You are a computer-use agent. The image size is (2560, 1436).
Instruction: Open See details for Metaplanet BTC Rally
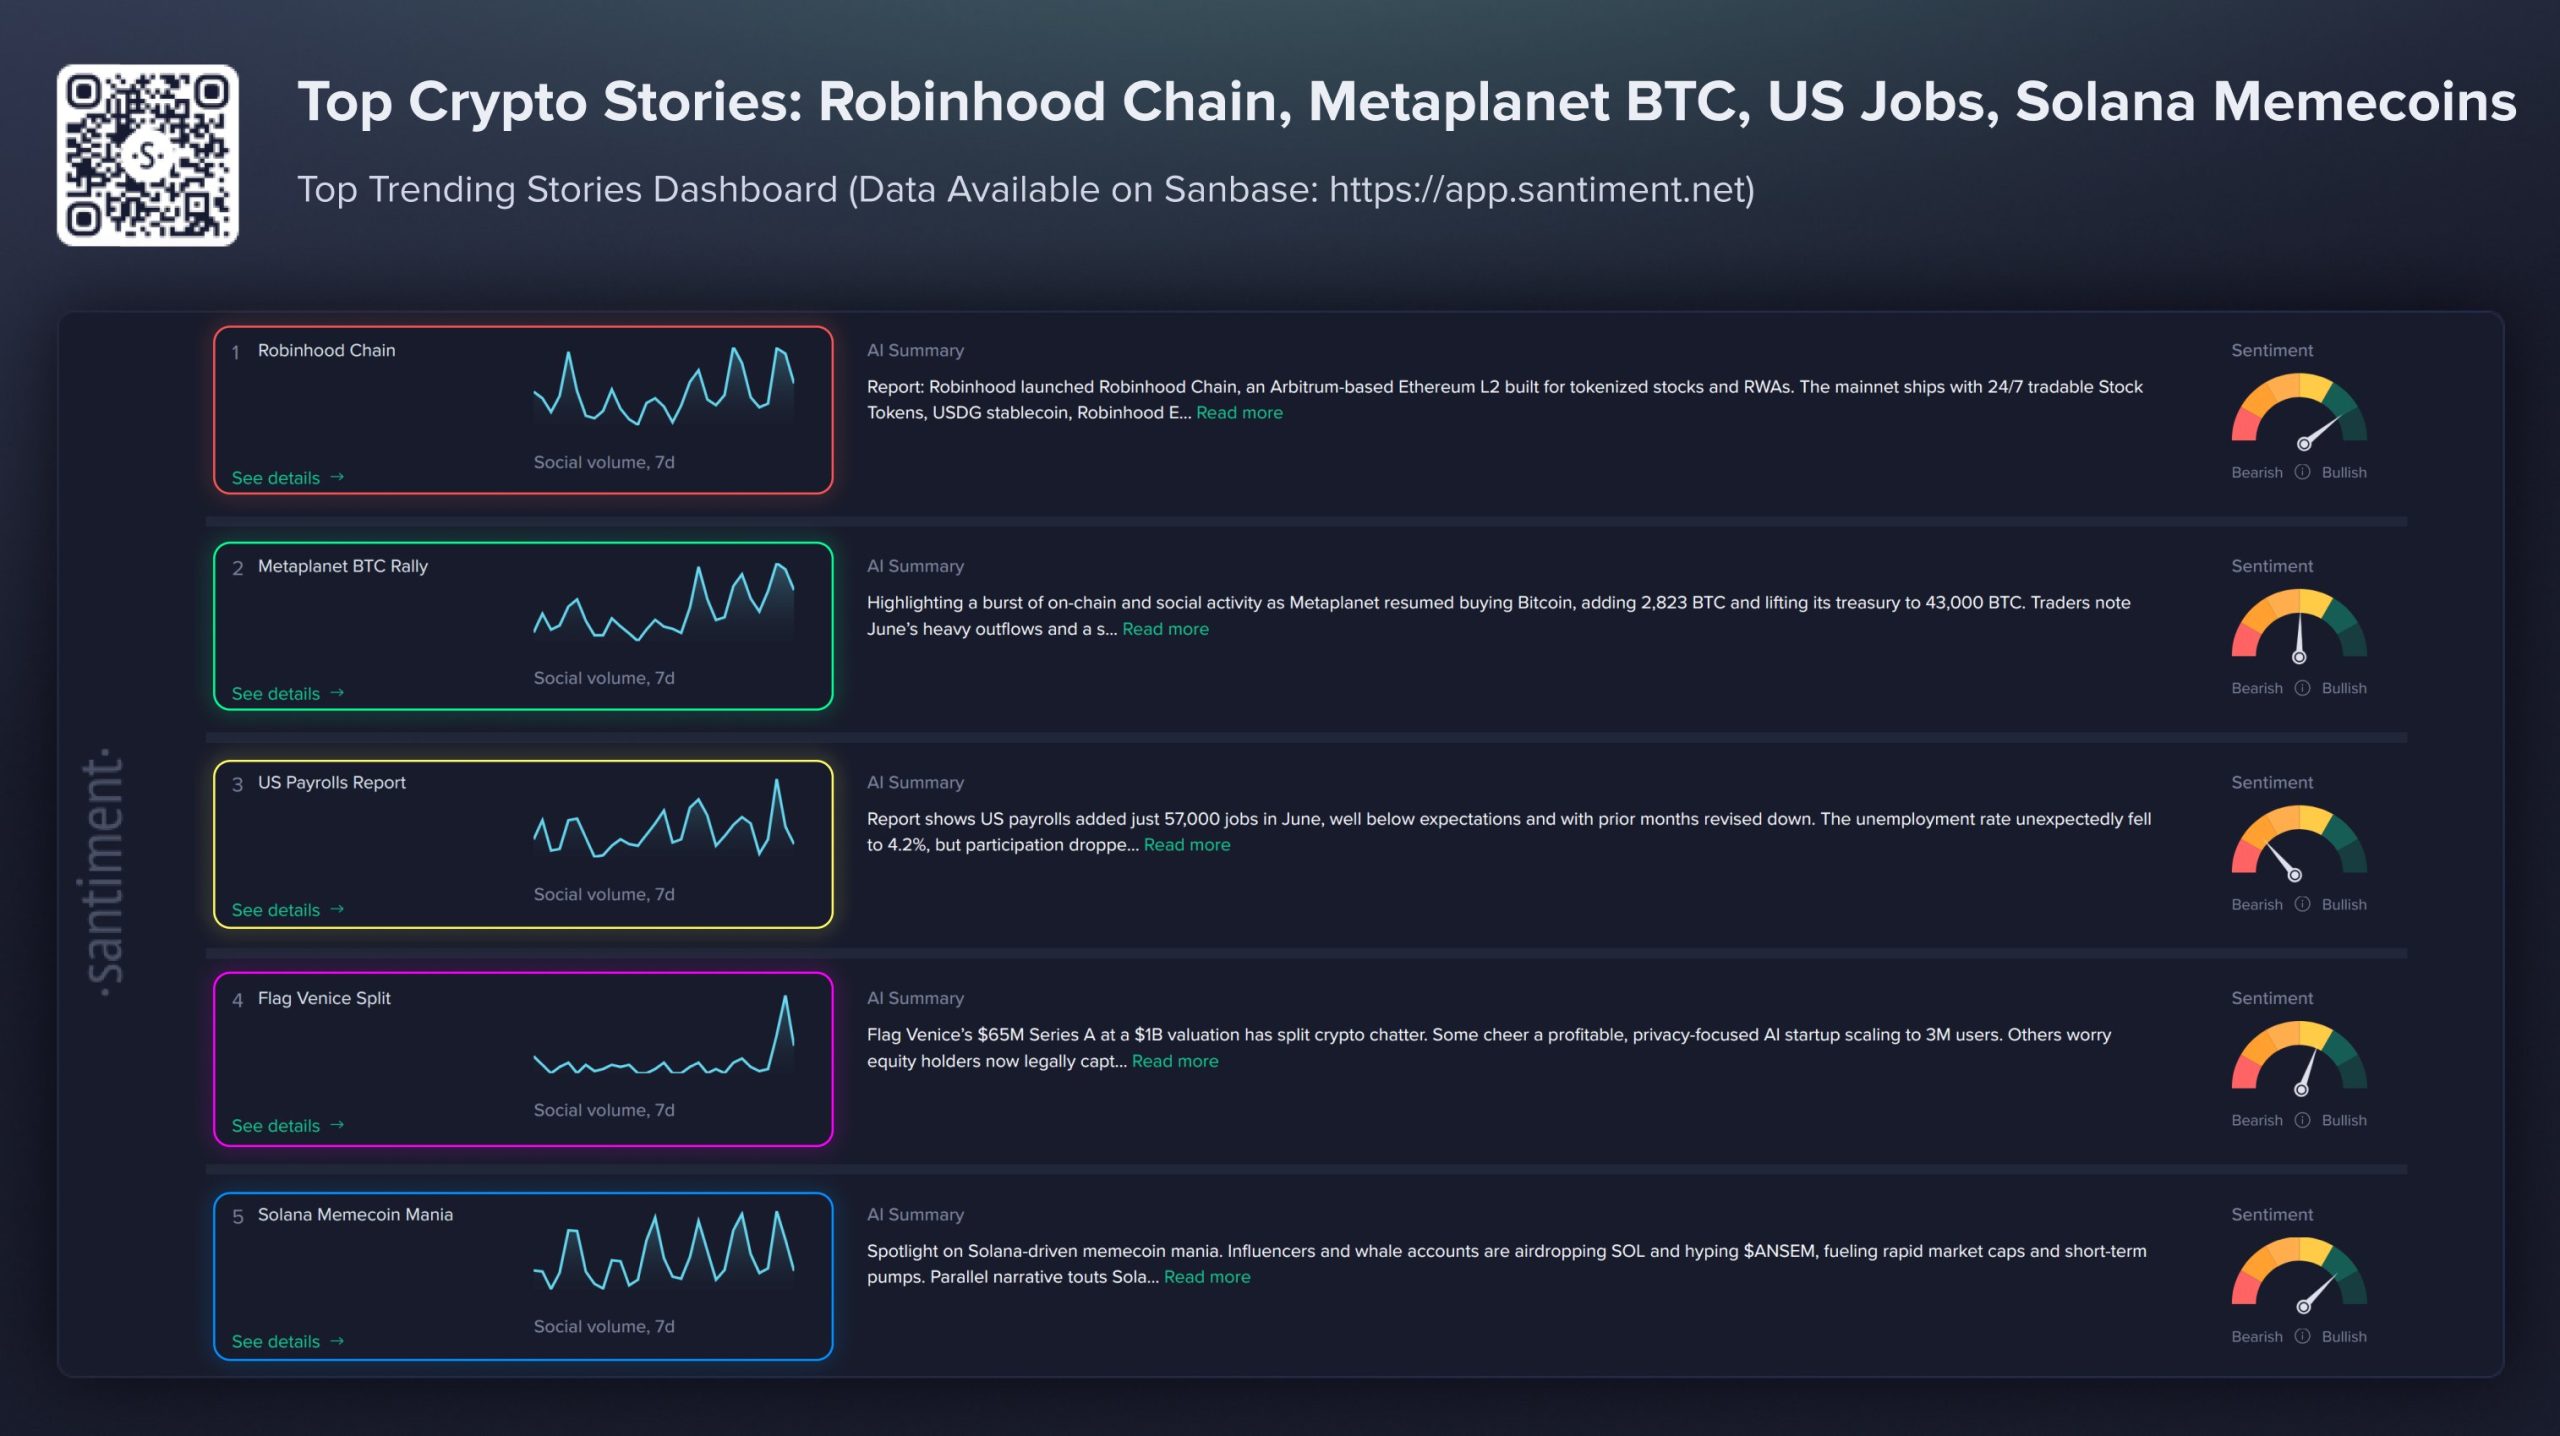coord(288,694)
